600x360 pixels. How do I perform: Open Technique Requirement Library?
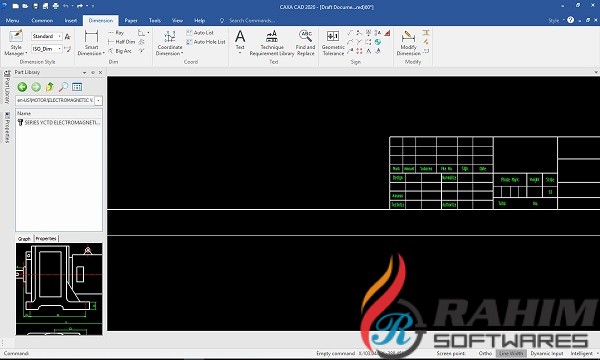272,42
